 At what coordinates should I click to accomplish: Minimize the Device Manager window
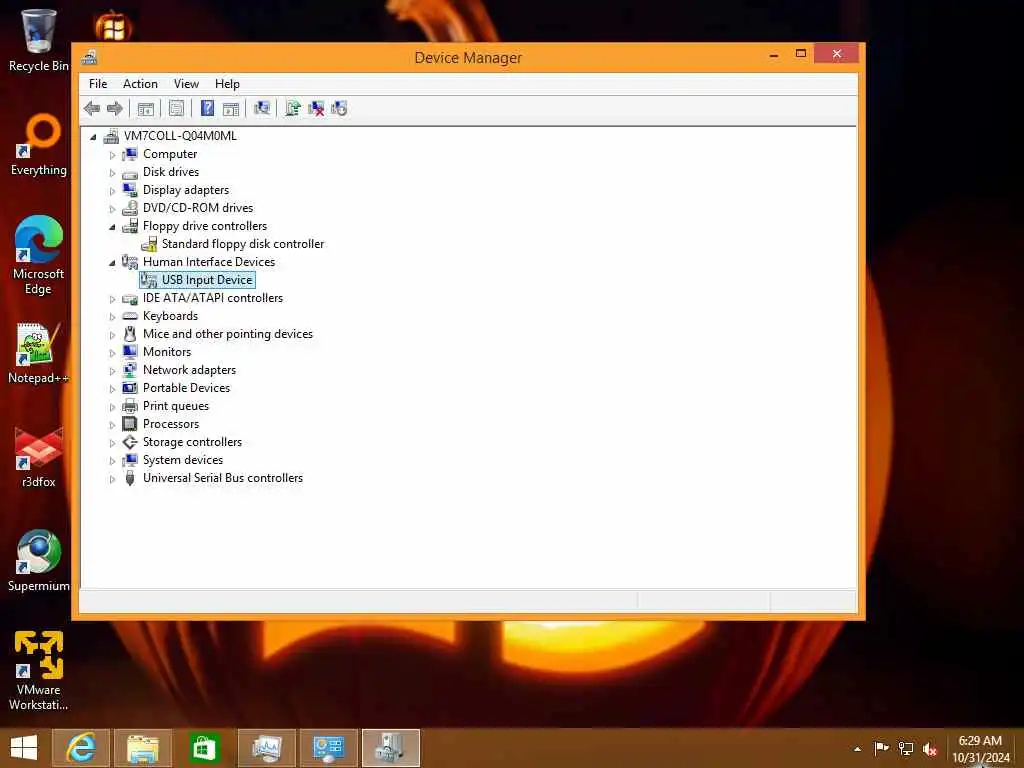[x=774, y=55]
